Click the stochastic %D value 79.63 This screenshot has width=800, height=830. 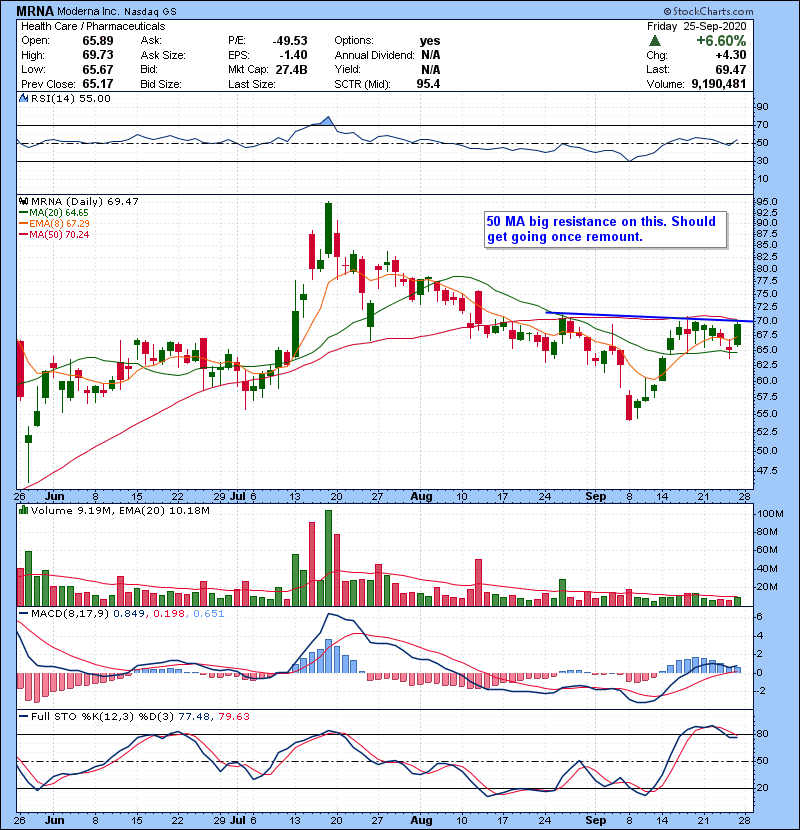(x=233, y=716)
